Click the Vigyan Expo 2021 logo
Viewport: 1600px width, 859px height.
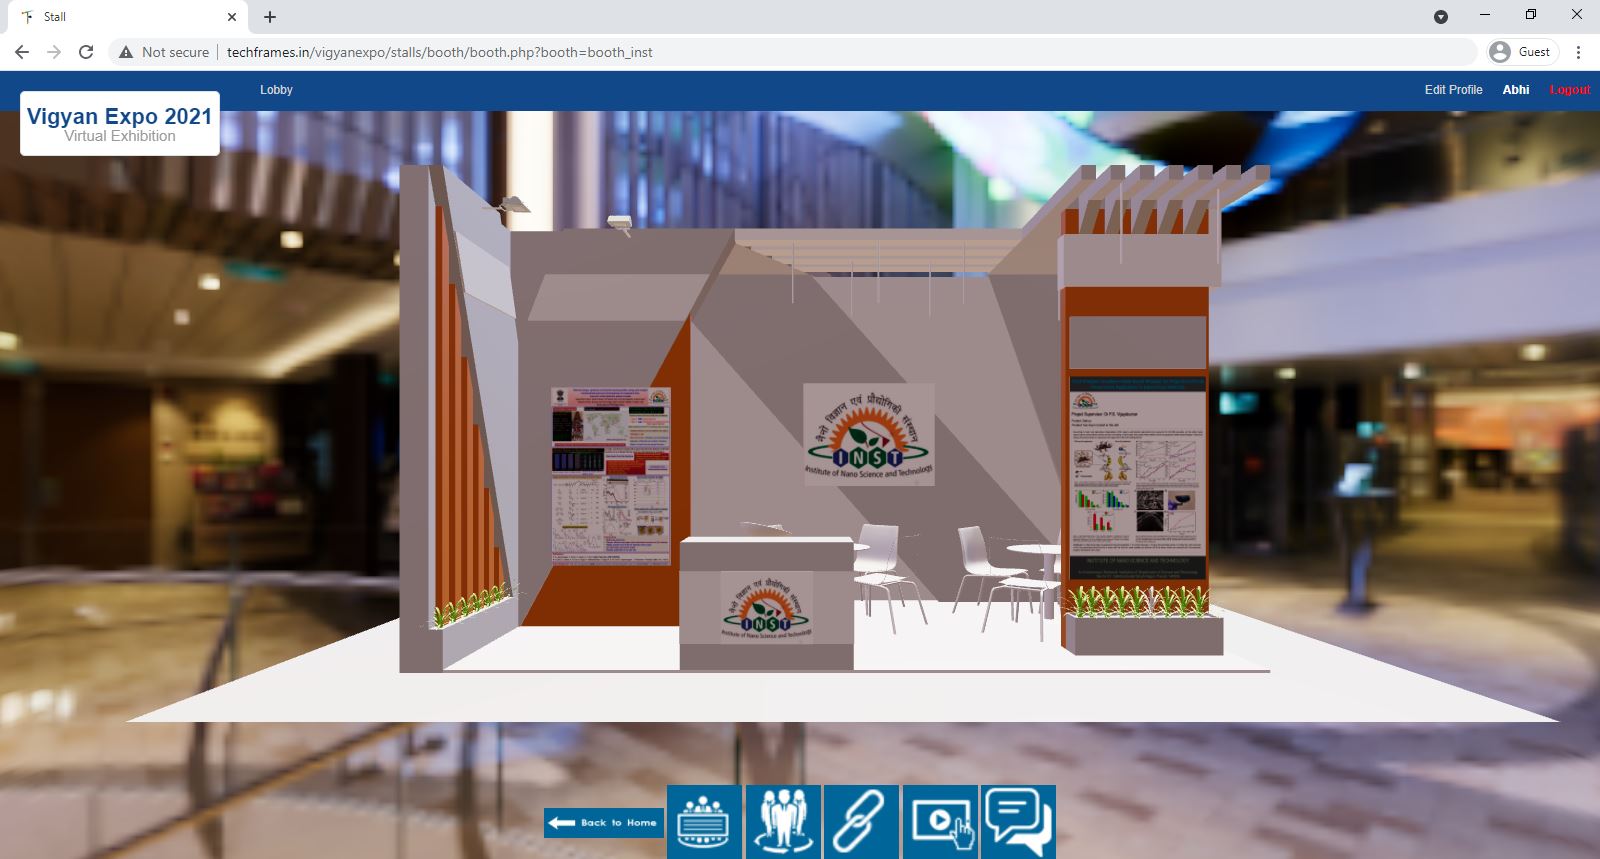point(120,124)
